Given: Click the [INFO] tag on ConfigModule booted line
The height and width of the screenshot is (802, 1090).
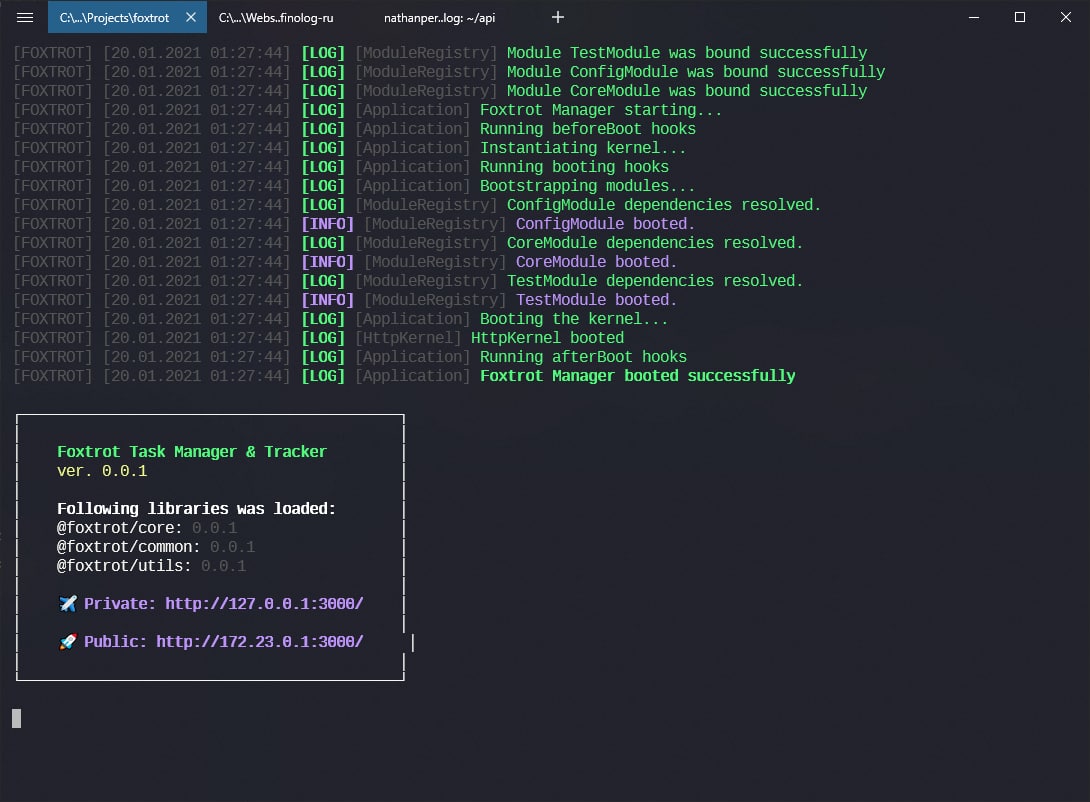Looking at the screenshot, I should (x=327, y=224).
